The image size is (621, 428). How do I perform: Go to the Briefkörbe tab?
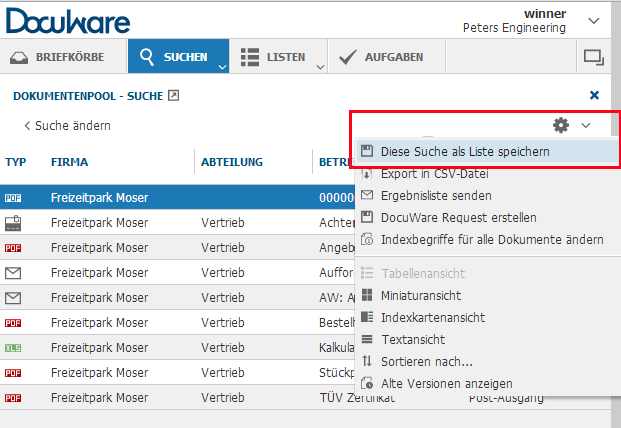[x=59, y=57]
